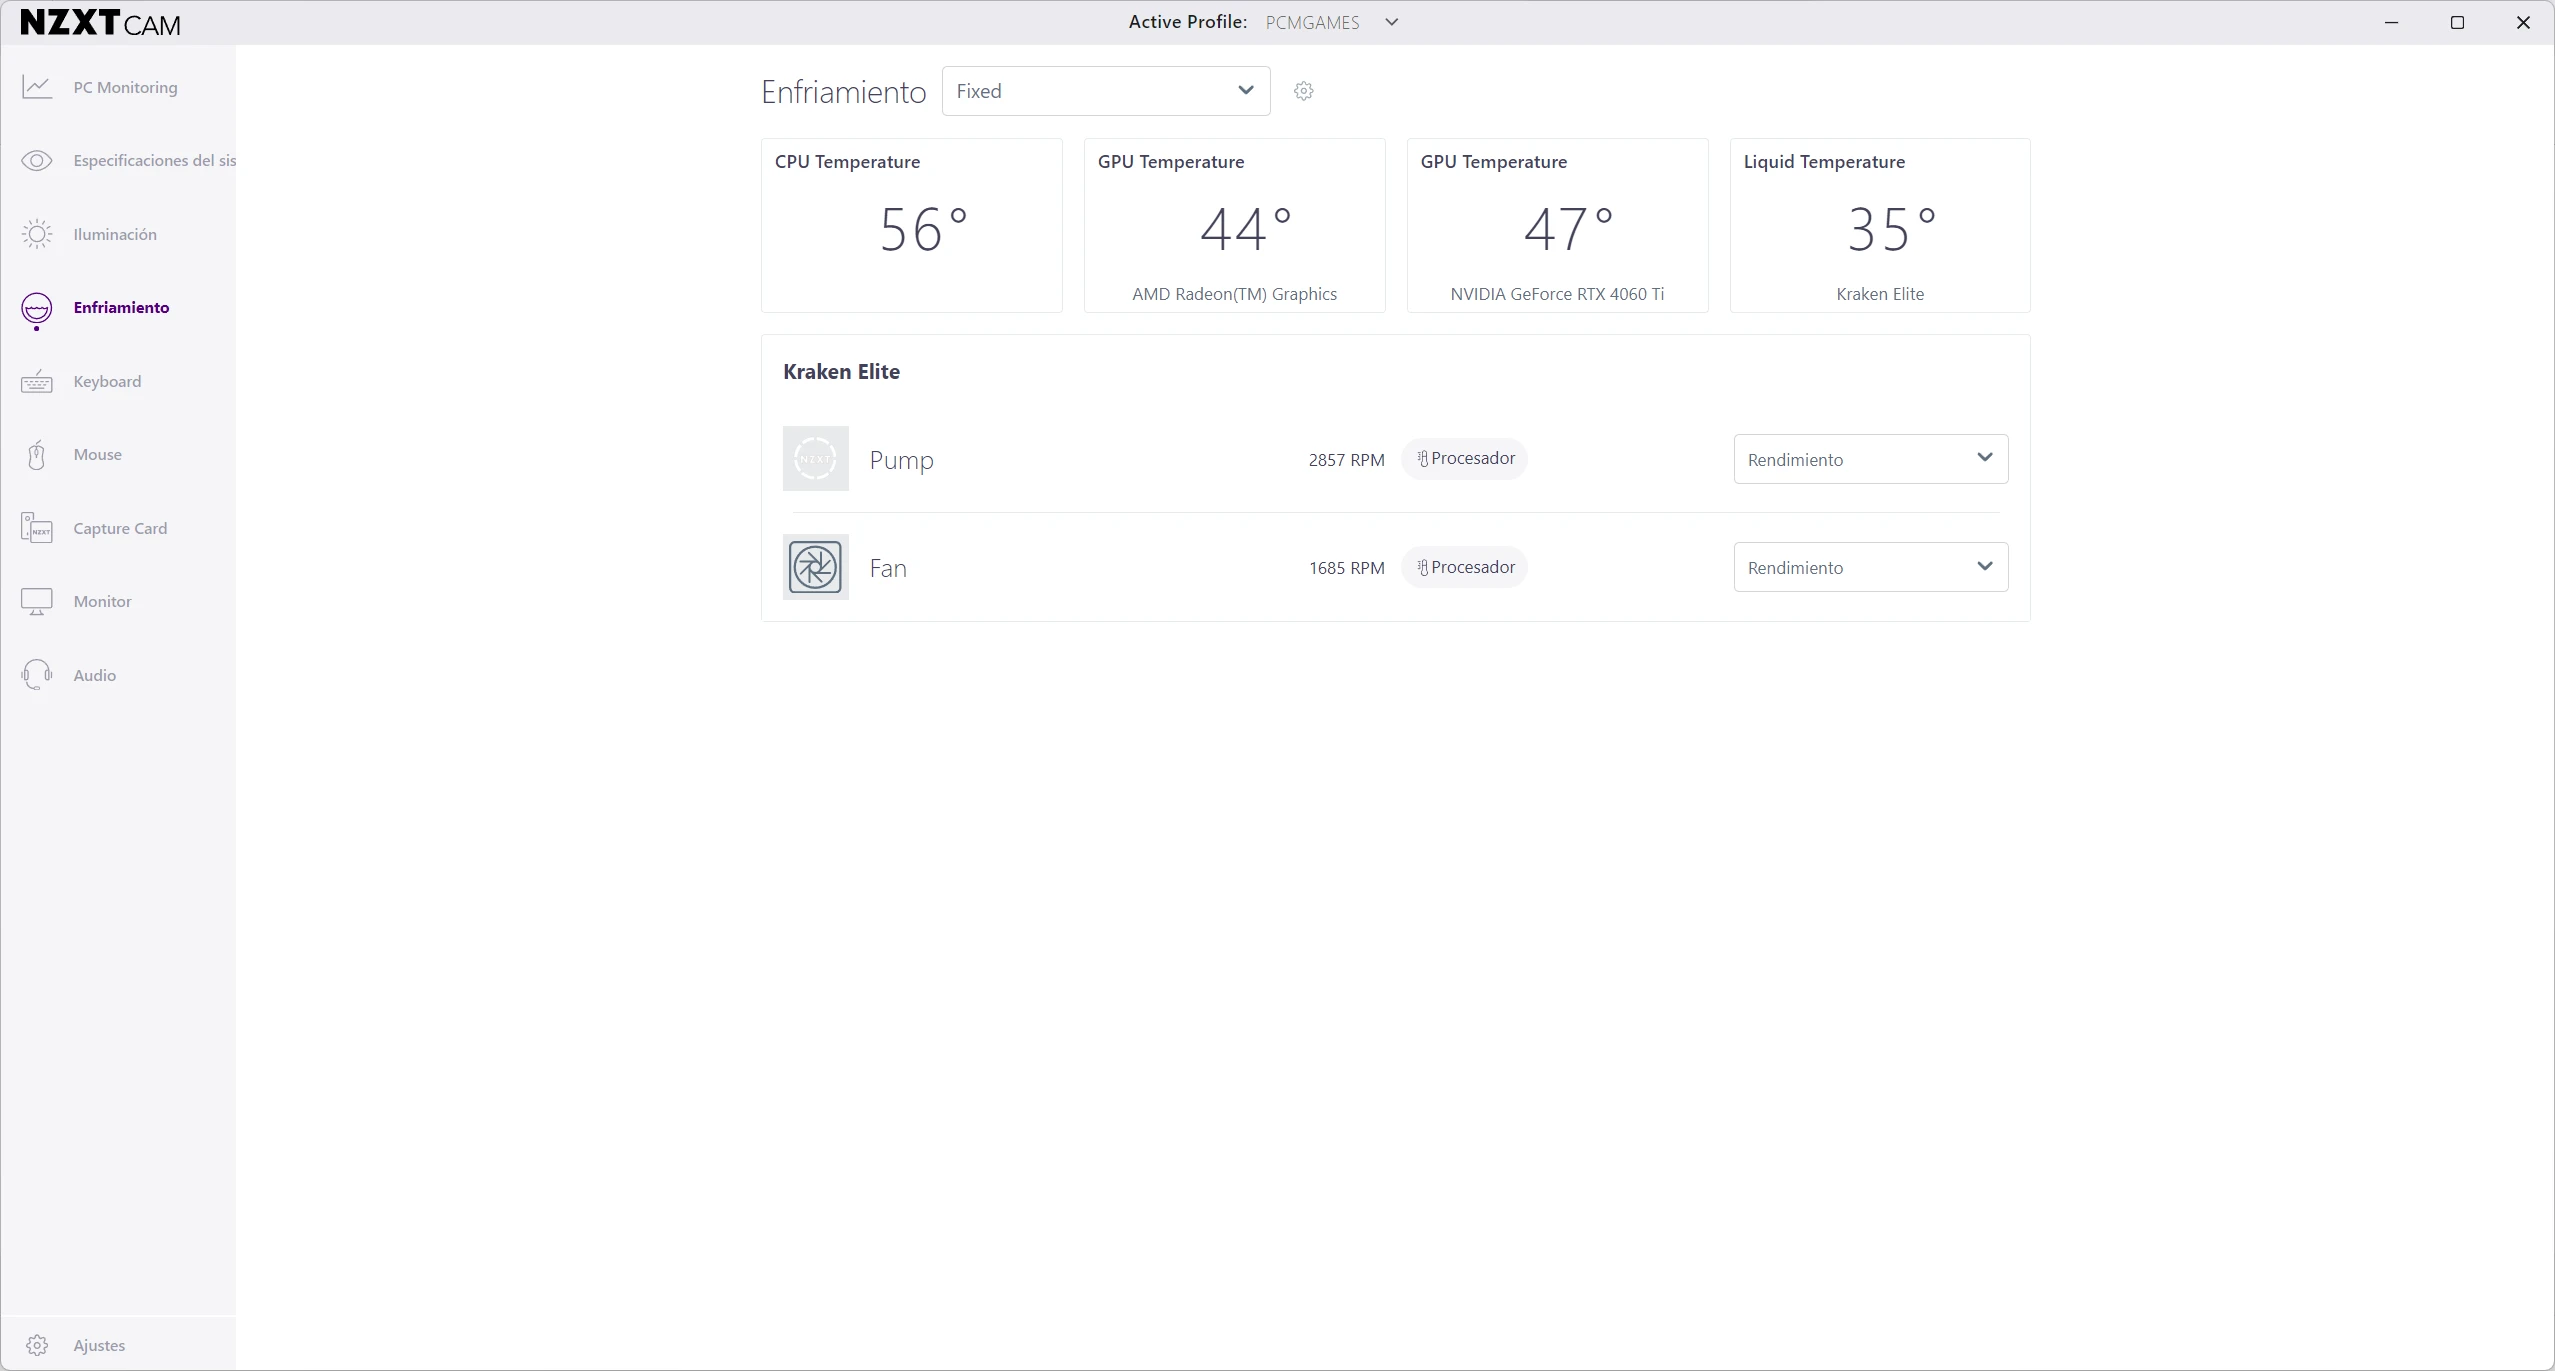Click Procesador source chip for Fan
Image resolution: width=2555 pixels, height=1371 pixels.
click(x=1464, y=567)
